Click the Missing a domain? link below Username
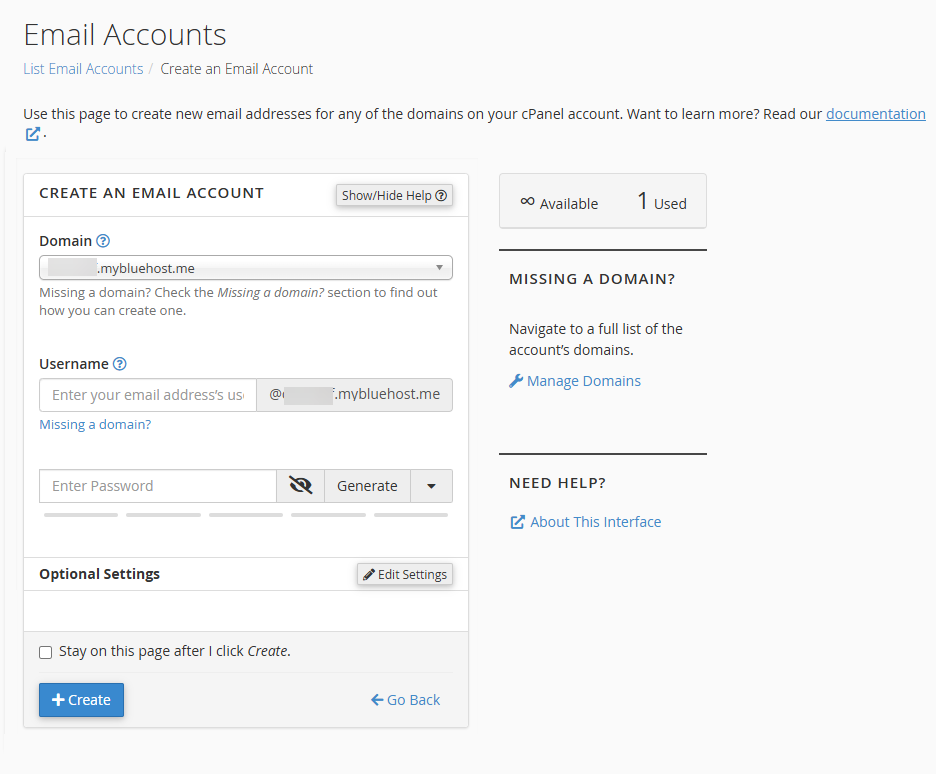The image size is (936, 774). (x=95, y=424)
